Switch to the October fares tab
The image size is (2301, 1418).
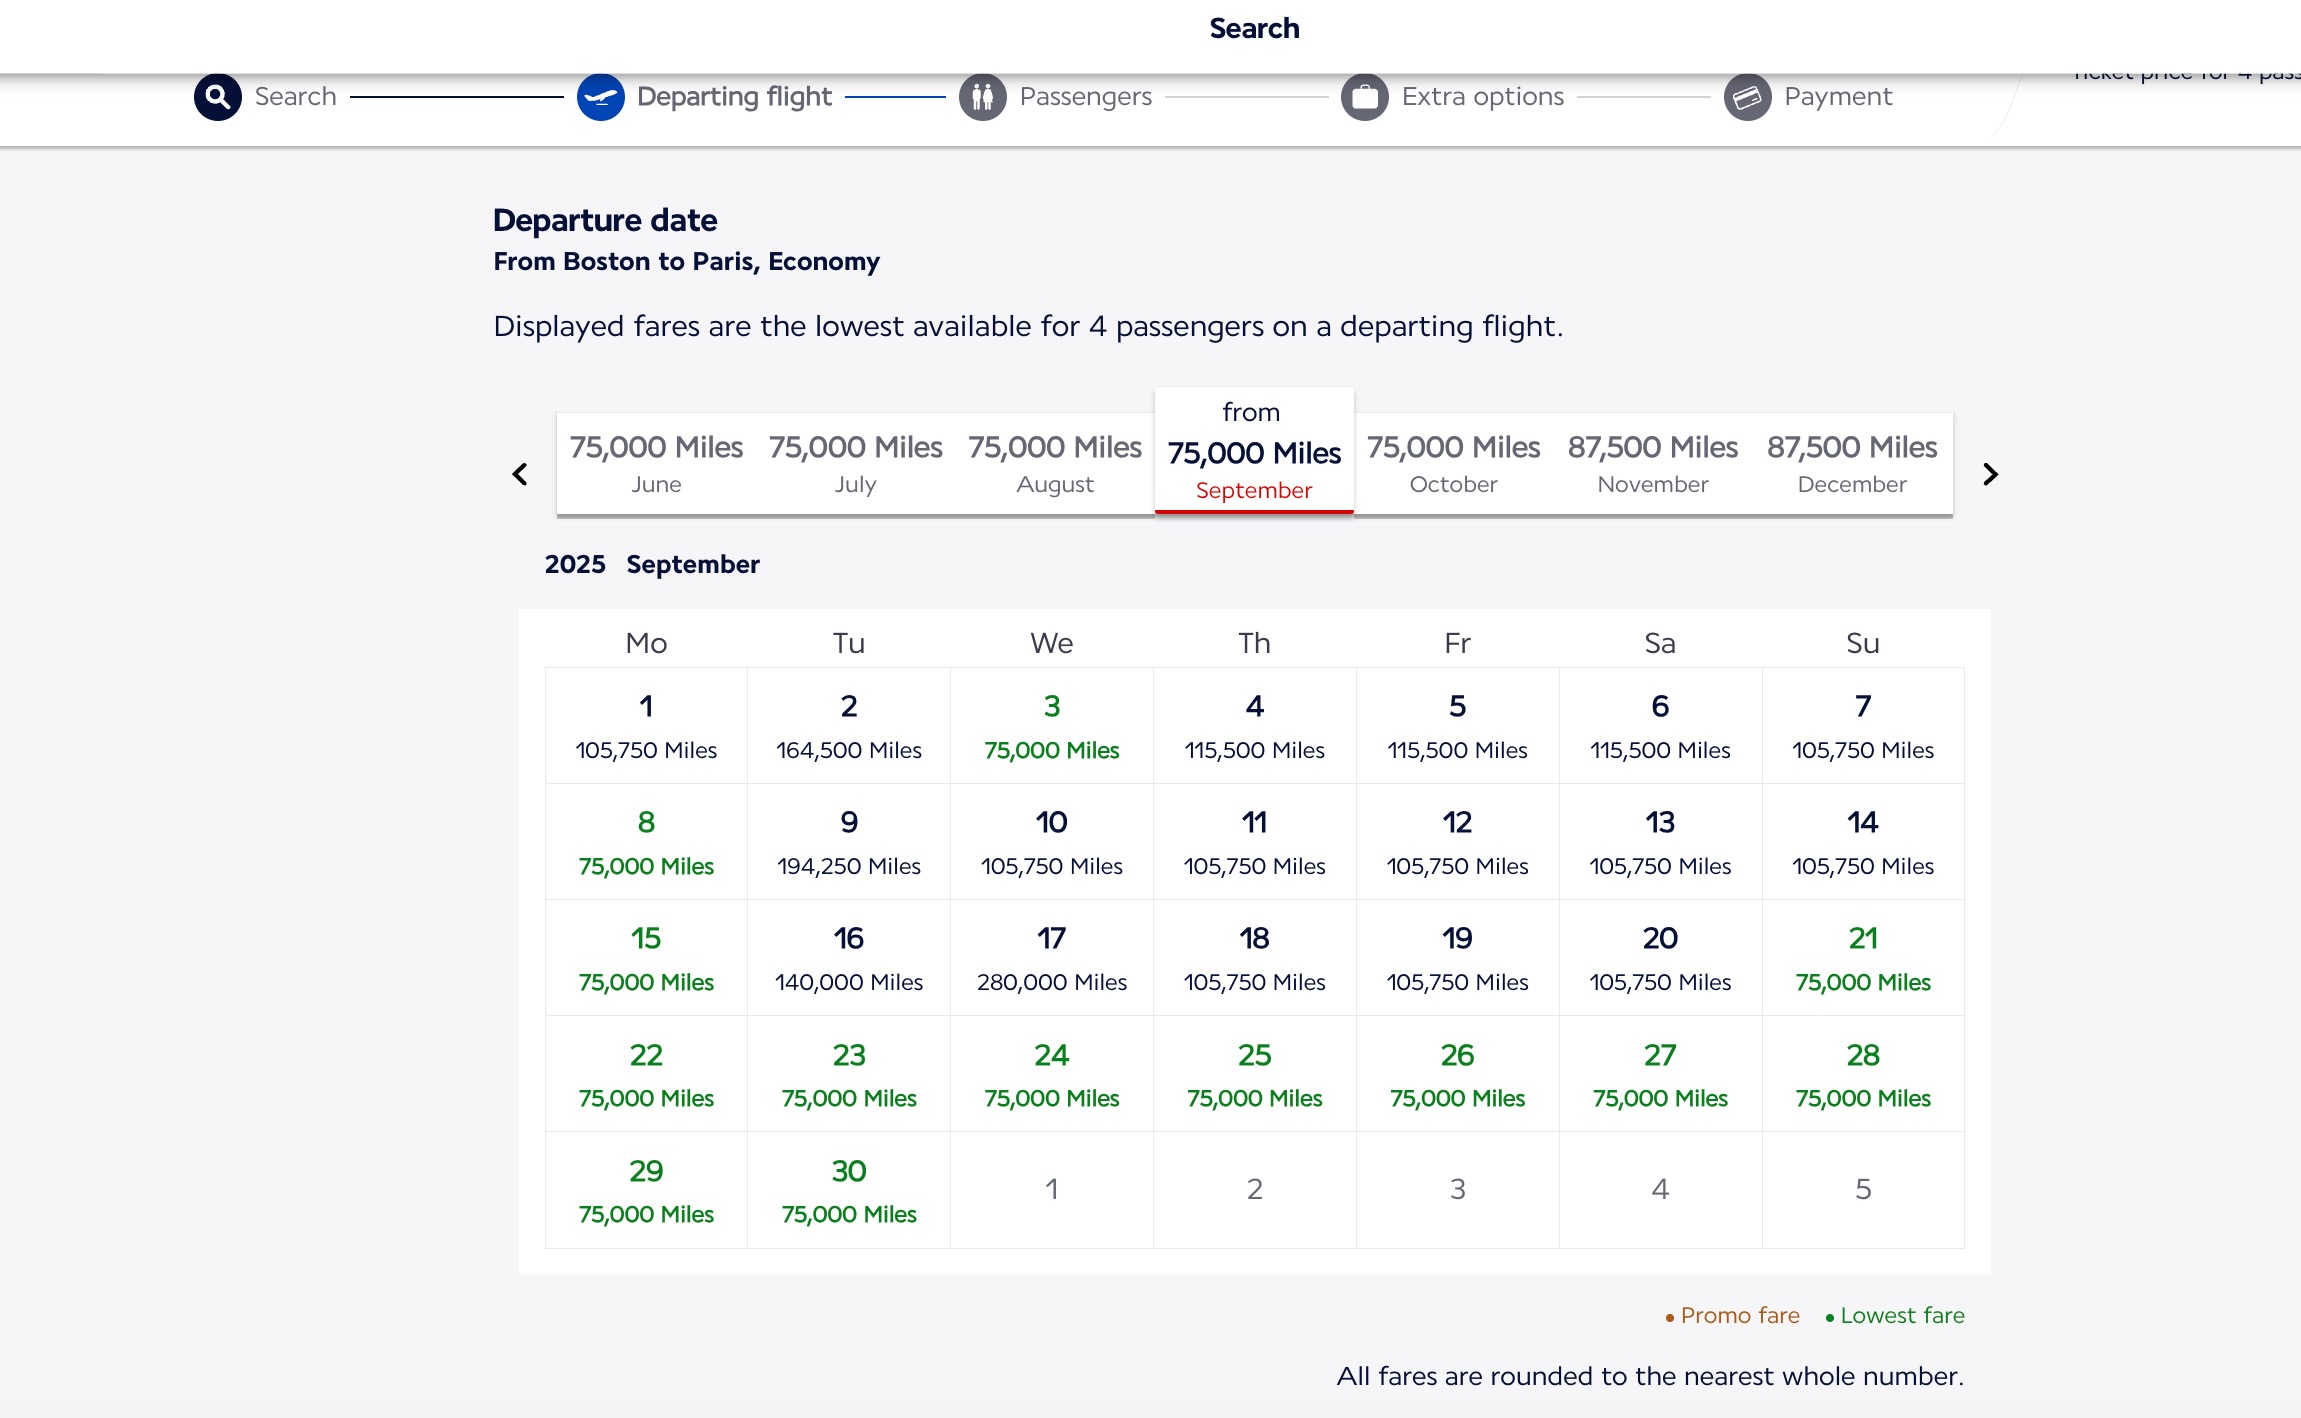[1453, 464]
